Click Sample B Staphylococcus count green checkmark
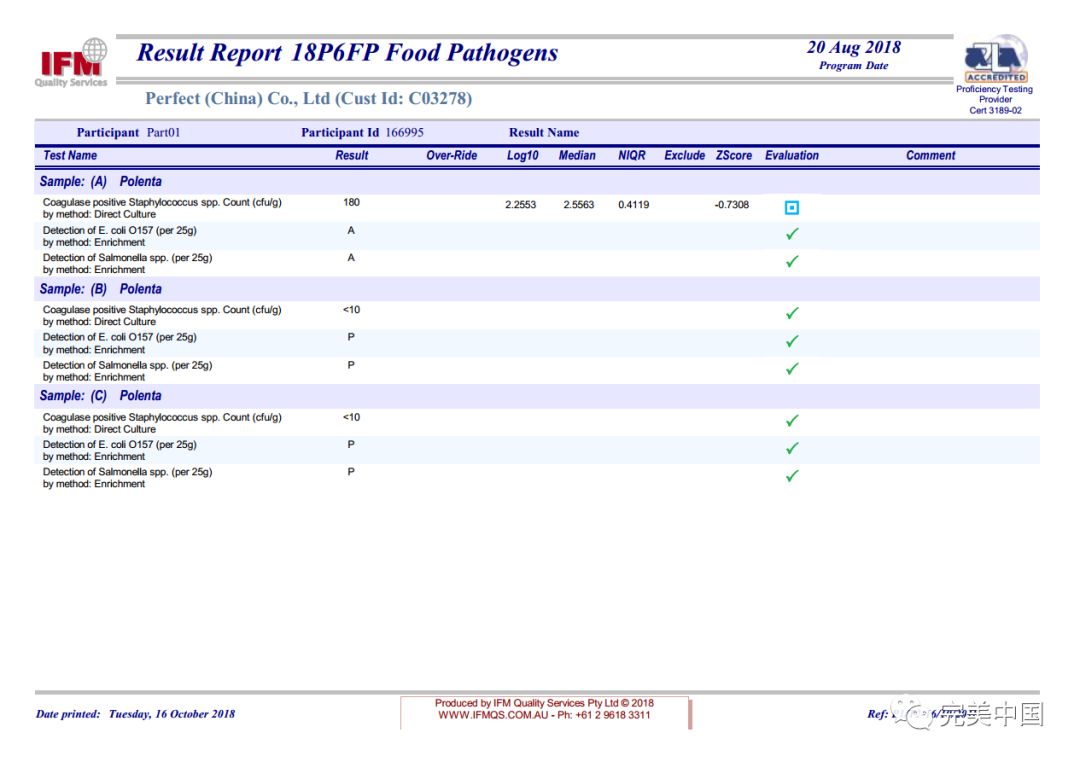1080x762 pixels. (x=792, y=313)
